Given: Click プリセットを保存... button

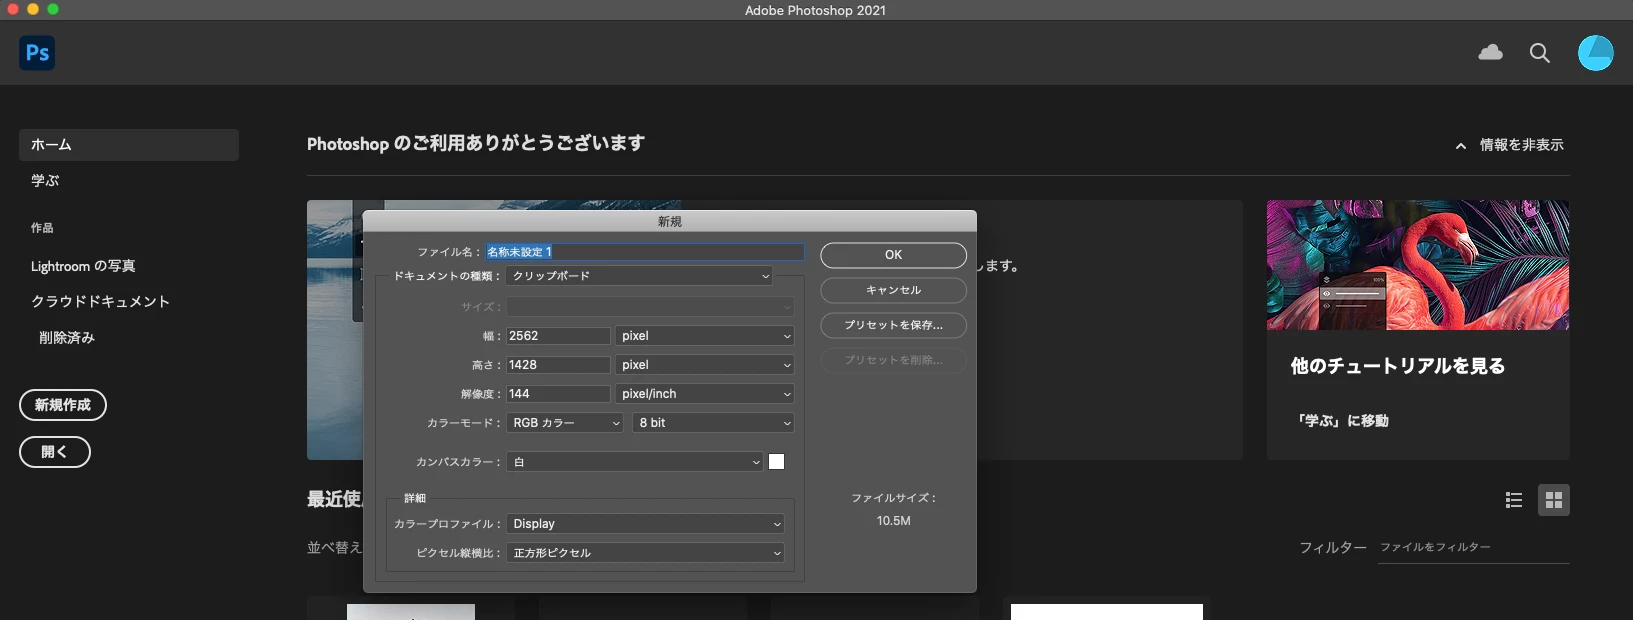Looking at the screenshot, I should 893,325.
